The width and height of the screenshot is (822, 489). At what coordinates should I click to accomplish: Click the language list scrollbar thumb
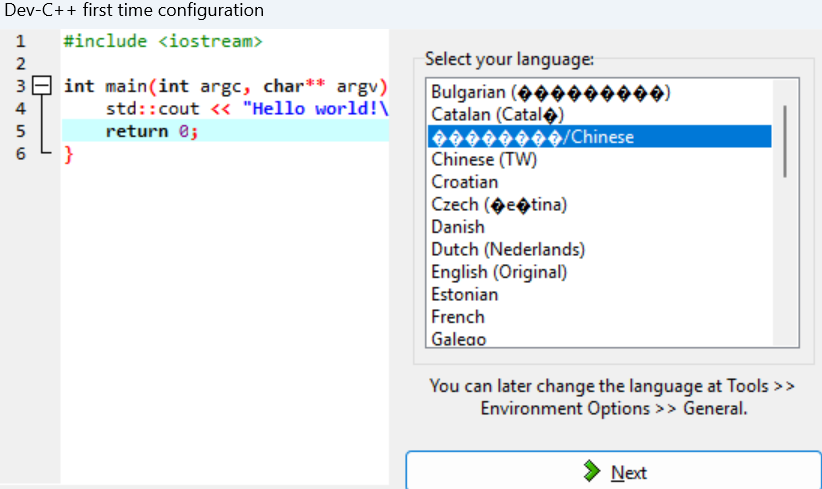tap(785, 142)
